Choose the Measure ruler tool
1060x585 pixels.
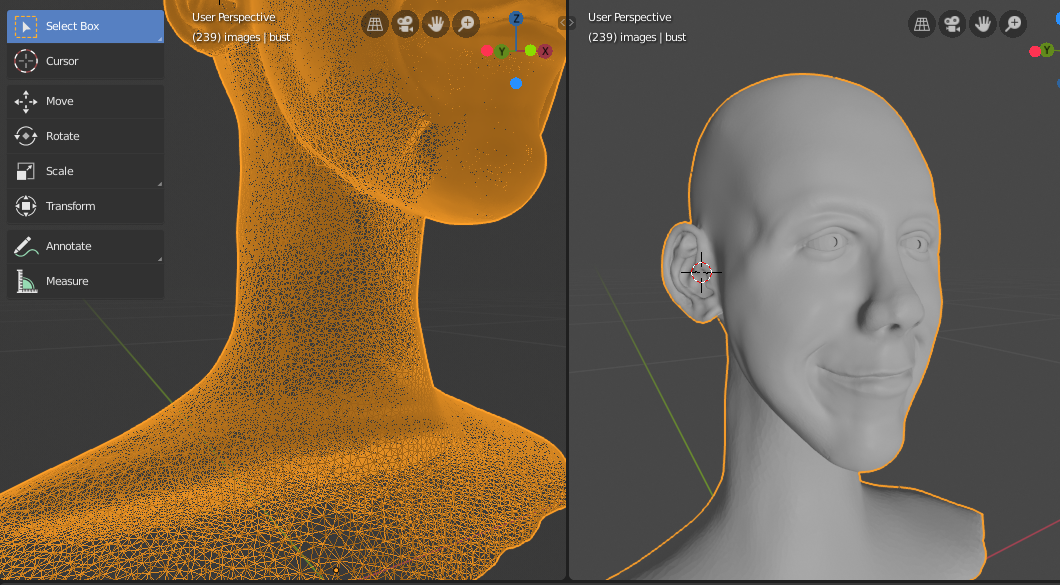pyautogui.click(x=85, y=281)
